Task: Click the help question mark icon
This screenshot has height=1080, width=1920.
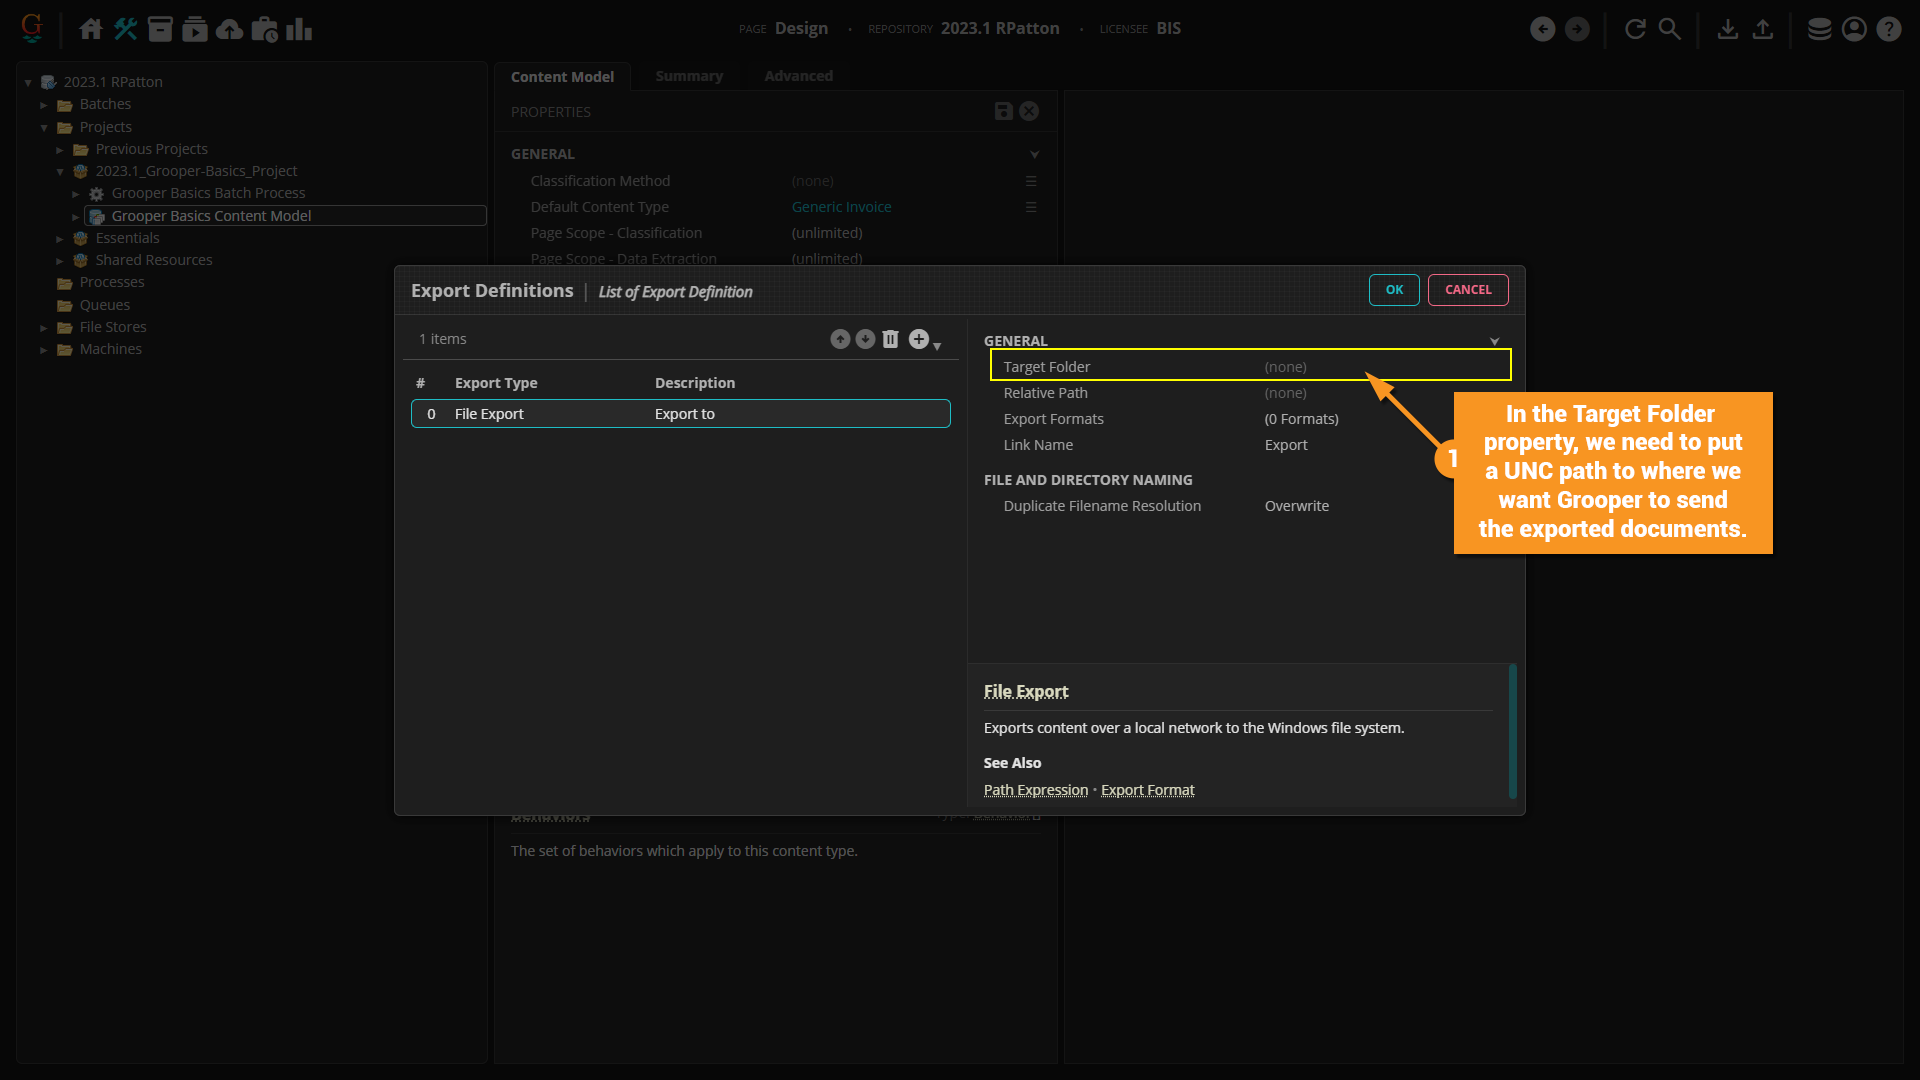Action: (x=1888, y=29)
